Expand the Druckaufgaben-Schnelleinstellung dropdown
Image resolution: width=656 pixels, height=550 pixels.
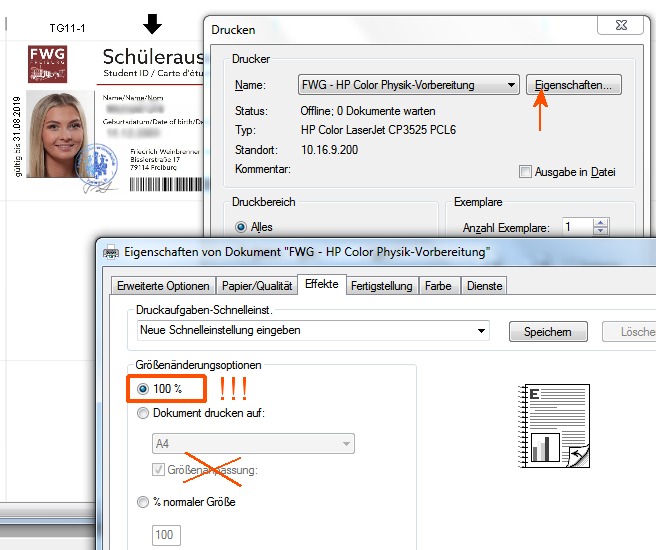(481, 330)
